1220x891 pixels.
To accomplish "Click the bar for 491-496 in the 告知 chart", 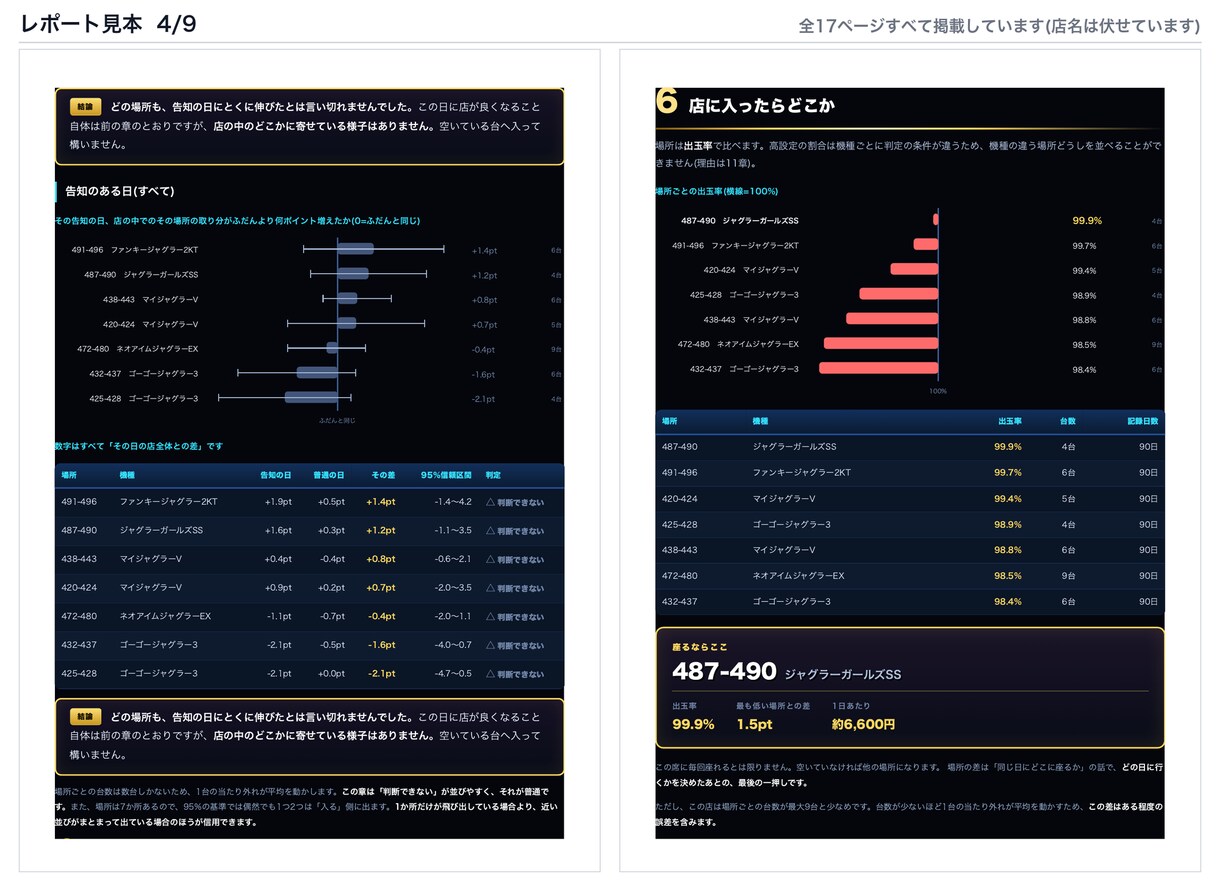I will pyautogui.click(x=356, y=249).
